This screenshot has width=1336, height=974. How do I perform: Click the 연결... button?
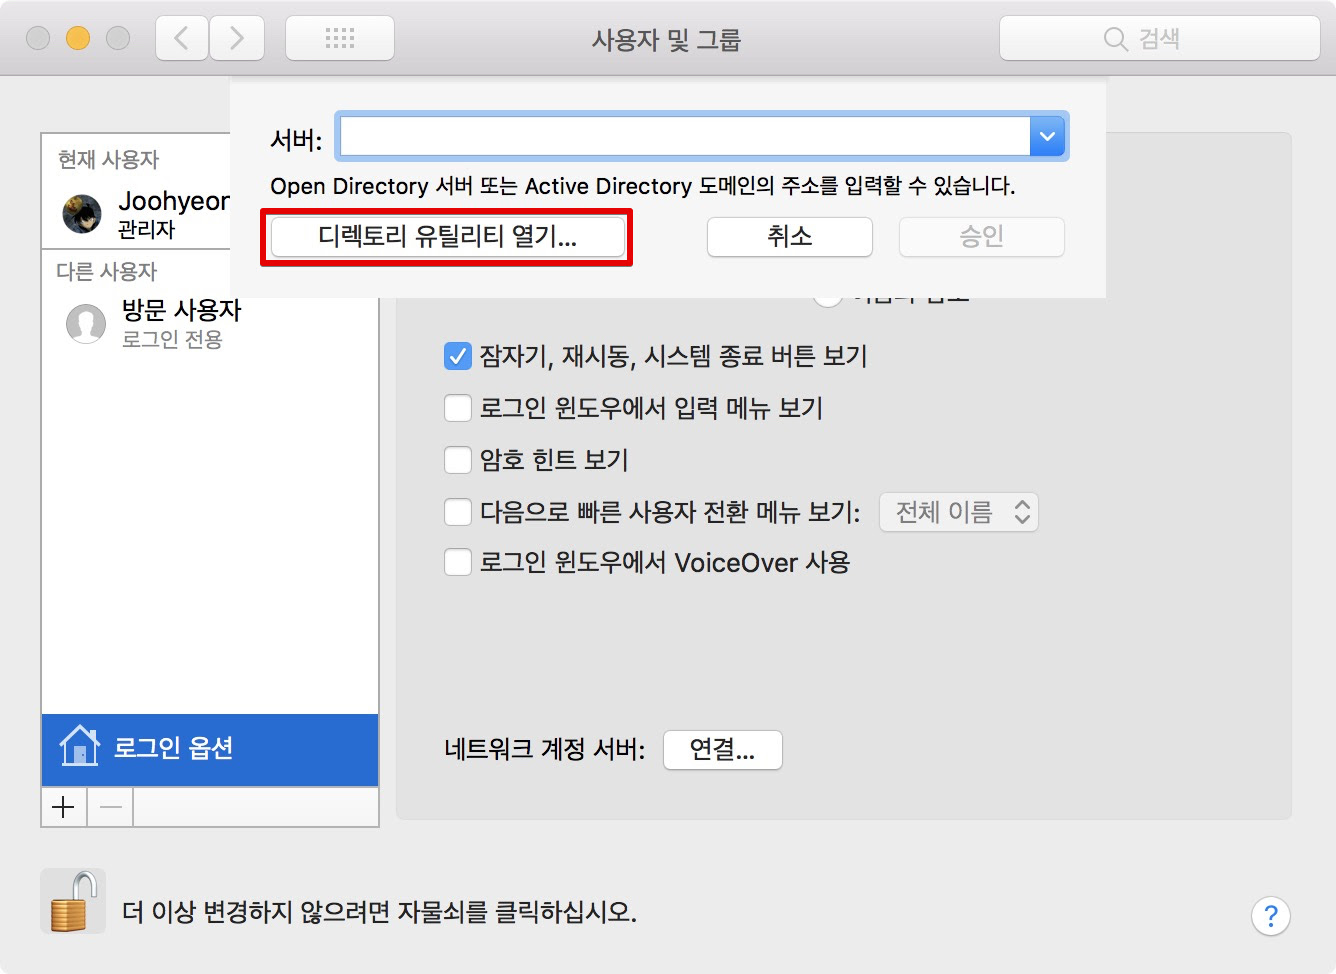click(723, 749)
